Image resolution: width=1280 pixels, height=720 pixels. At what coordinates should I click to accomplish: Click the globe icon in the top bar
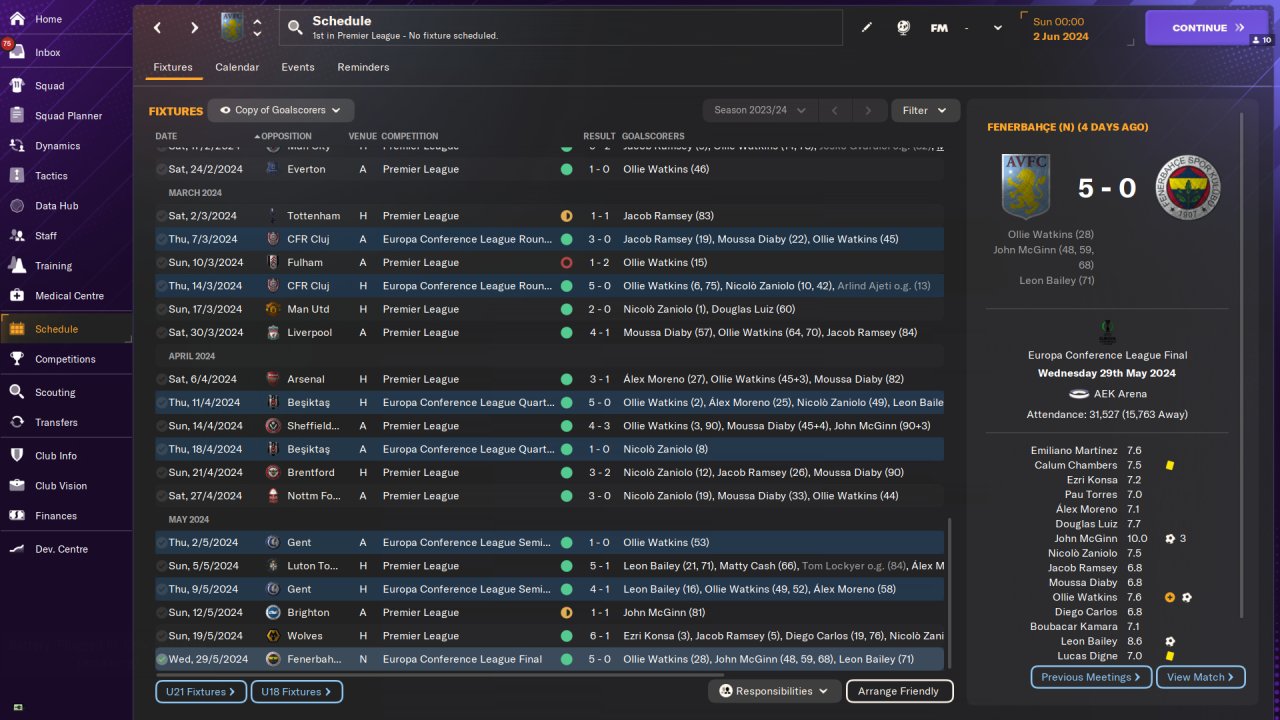click(x=903, y=28)
